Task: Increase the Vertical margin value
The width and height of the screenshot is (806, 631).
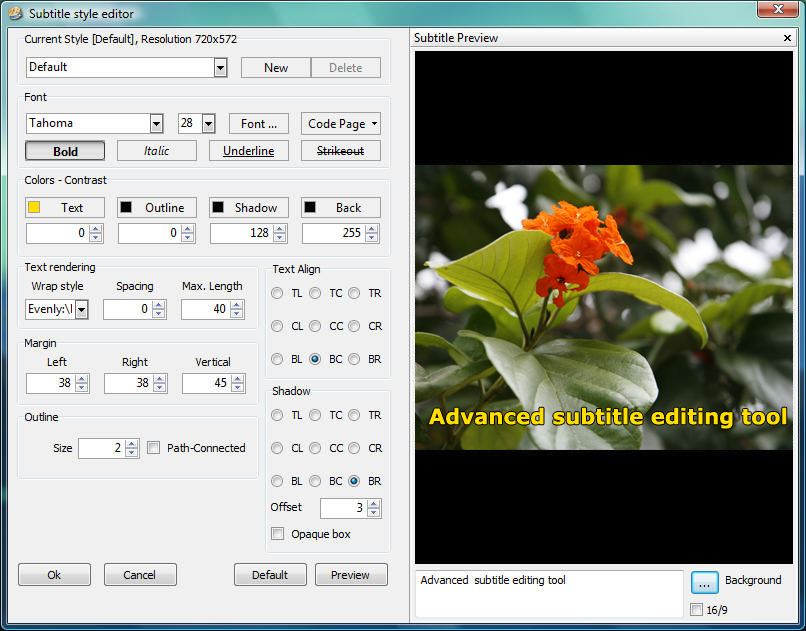Action: (x=237, y=379)
